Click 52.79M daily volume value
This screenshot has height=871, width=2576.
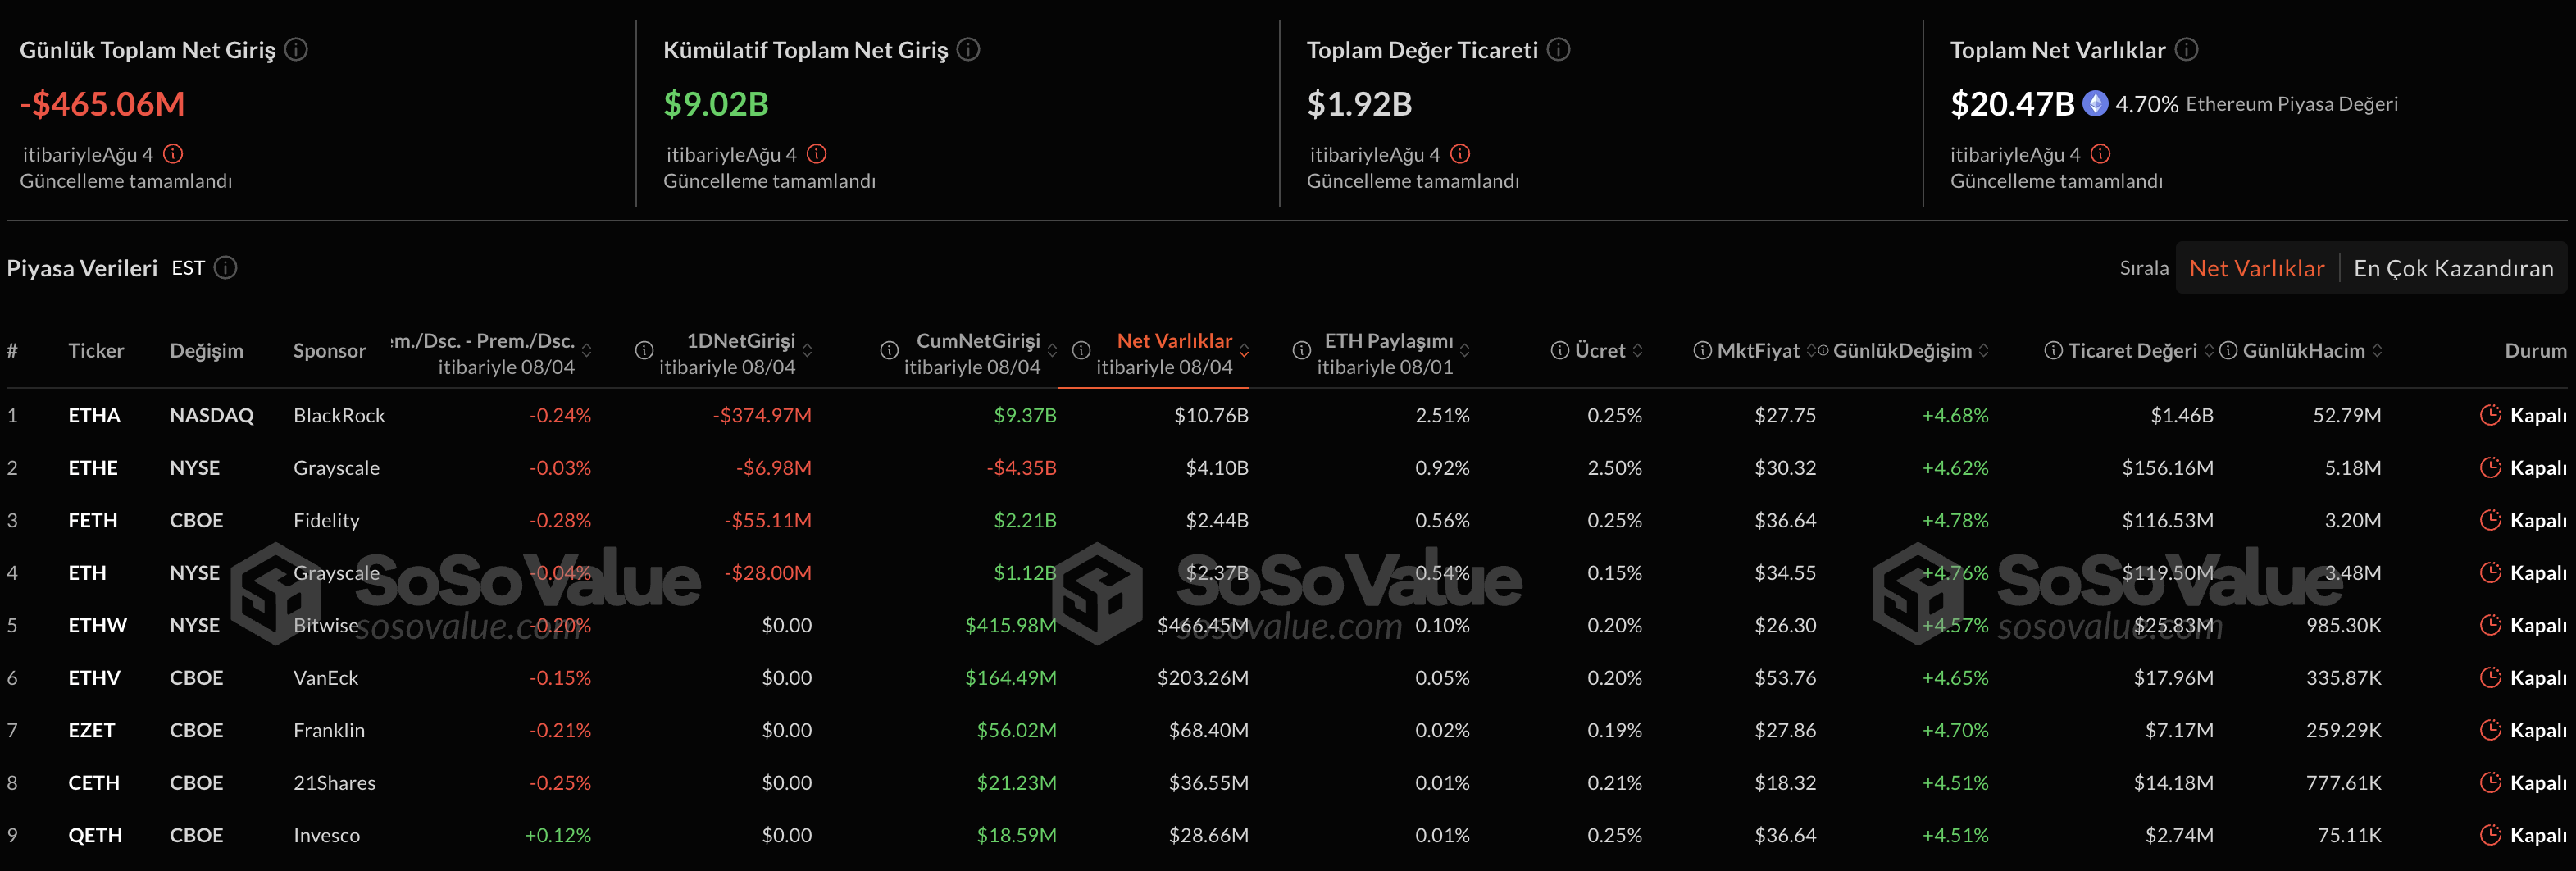2347,415
